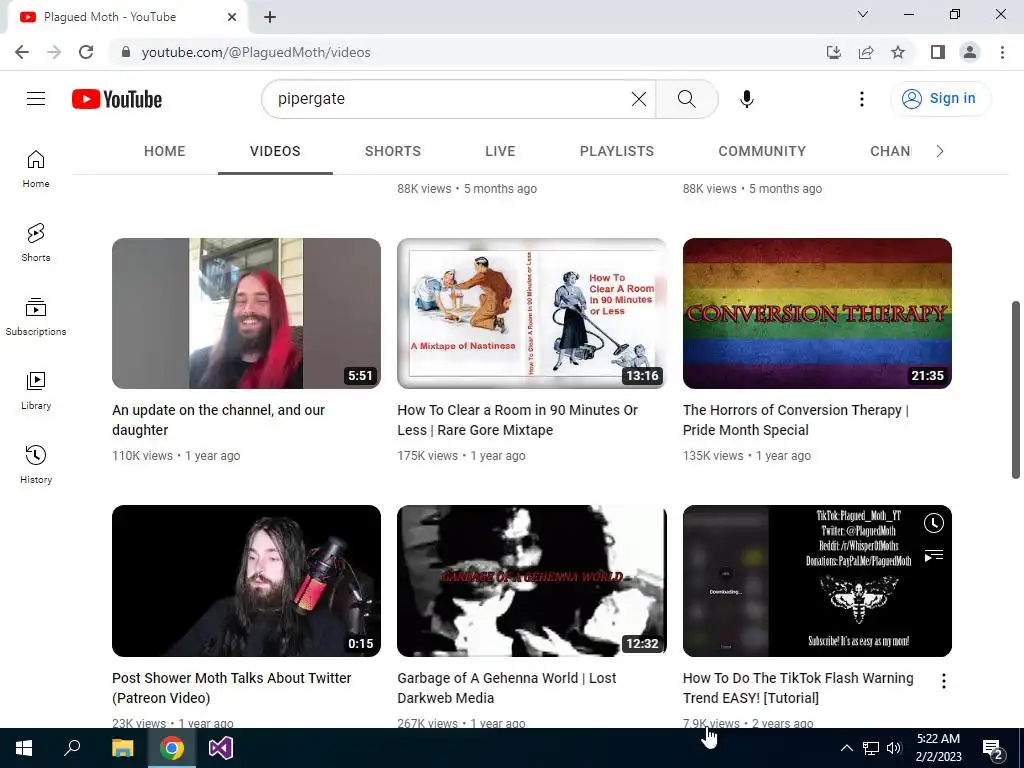Open Visual Studio from taskbar
Image resolution: width=1024 pixels, height=768 pixels.
point(221,748)
